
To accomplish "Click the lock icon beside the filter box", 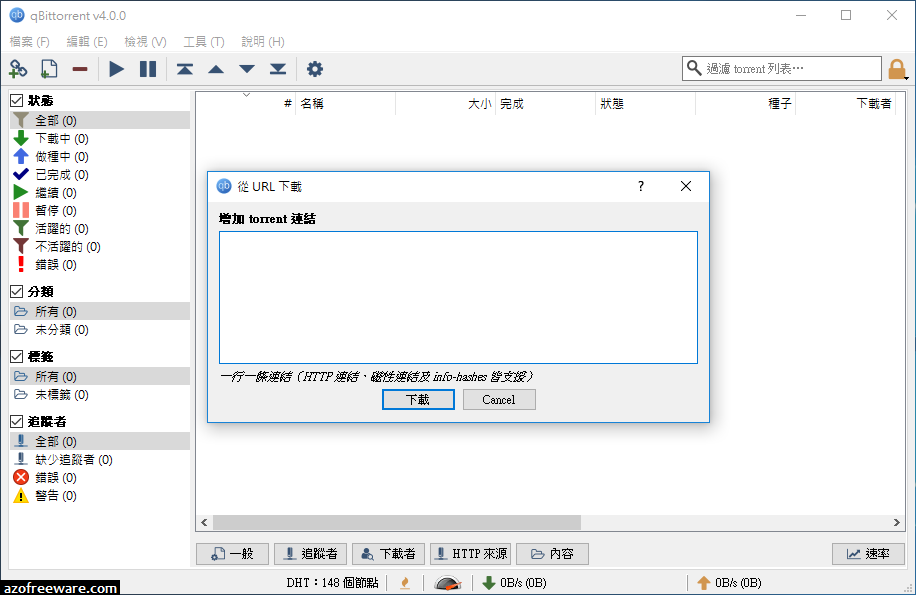I will [896, 68].
